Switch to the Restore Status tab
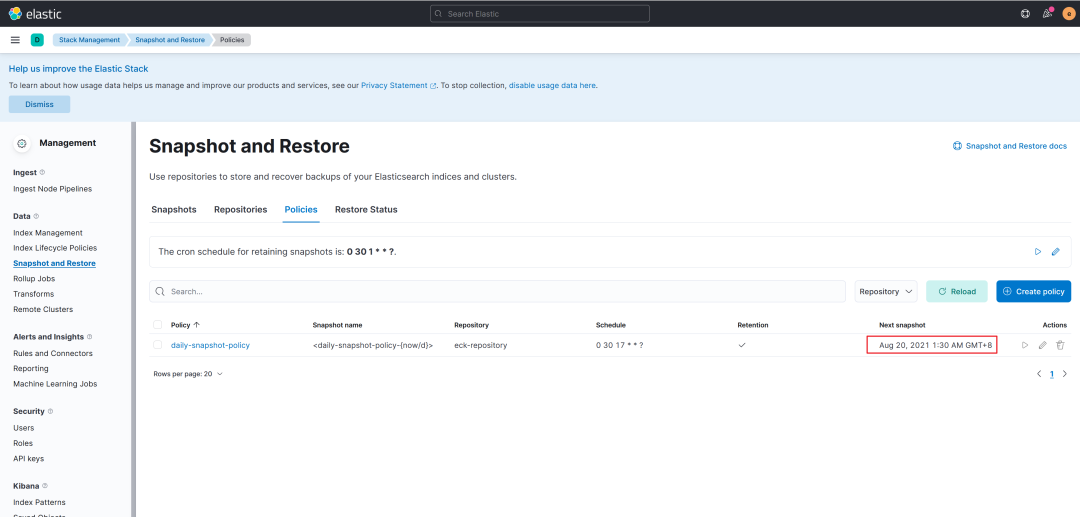This screenshot has width=1080, height=517. click(366, 209)
